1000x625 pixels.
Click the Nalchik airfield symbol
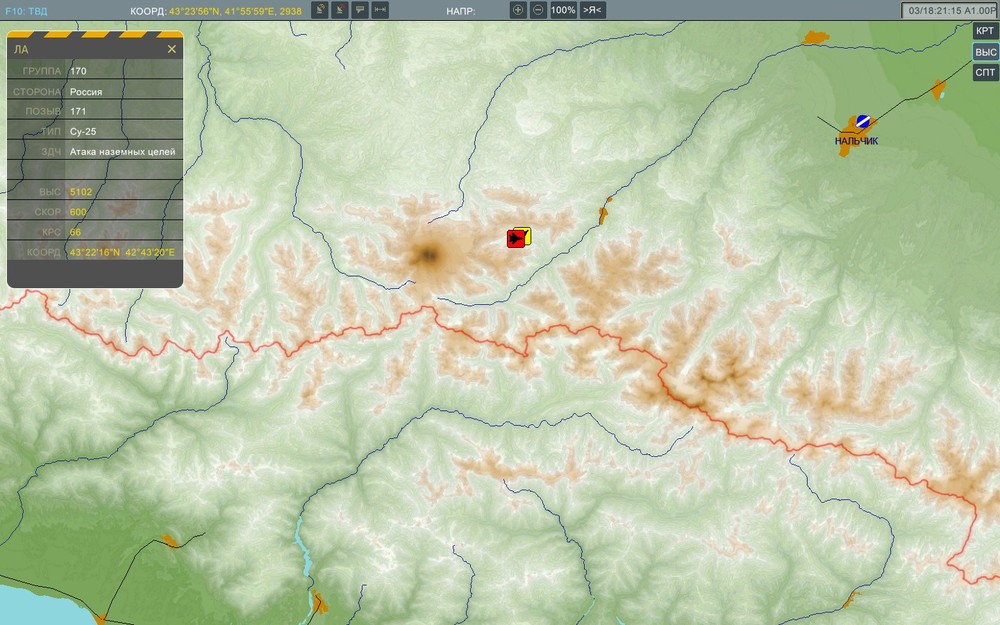coord(863,121)
